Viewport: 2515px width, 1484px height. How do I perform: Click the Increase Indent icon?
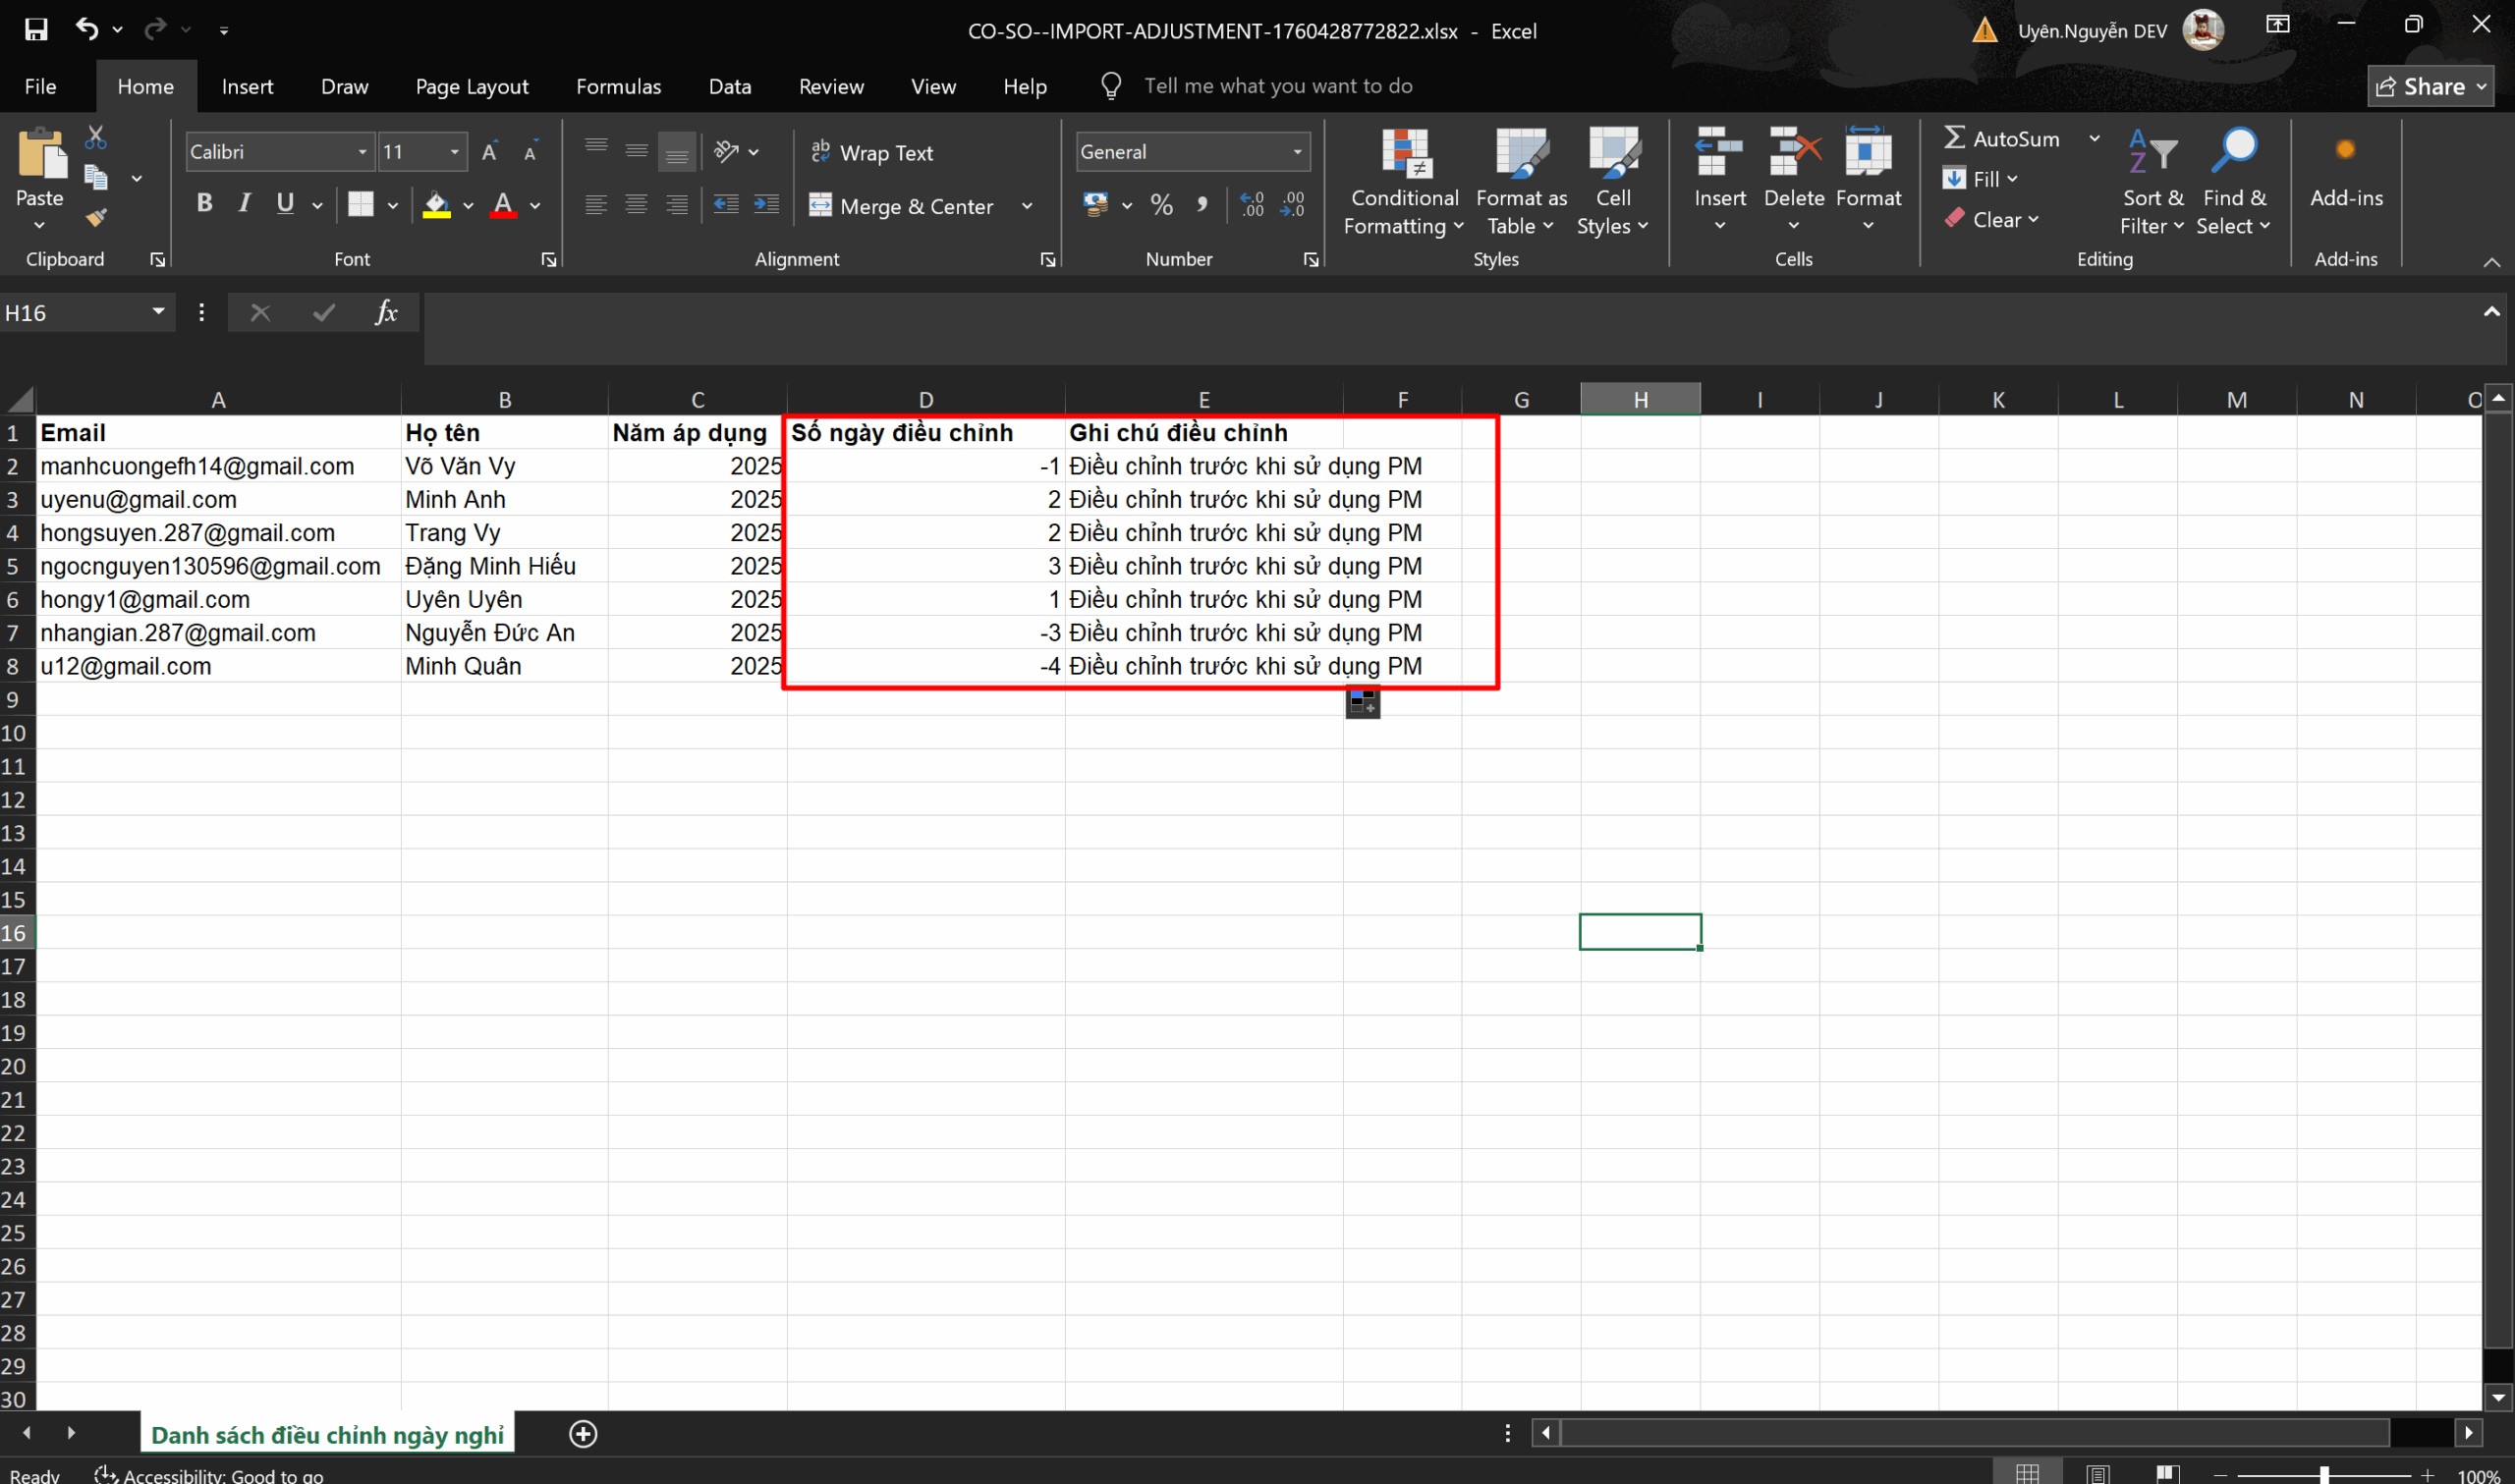click(x=766, y=205)
